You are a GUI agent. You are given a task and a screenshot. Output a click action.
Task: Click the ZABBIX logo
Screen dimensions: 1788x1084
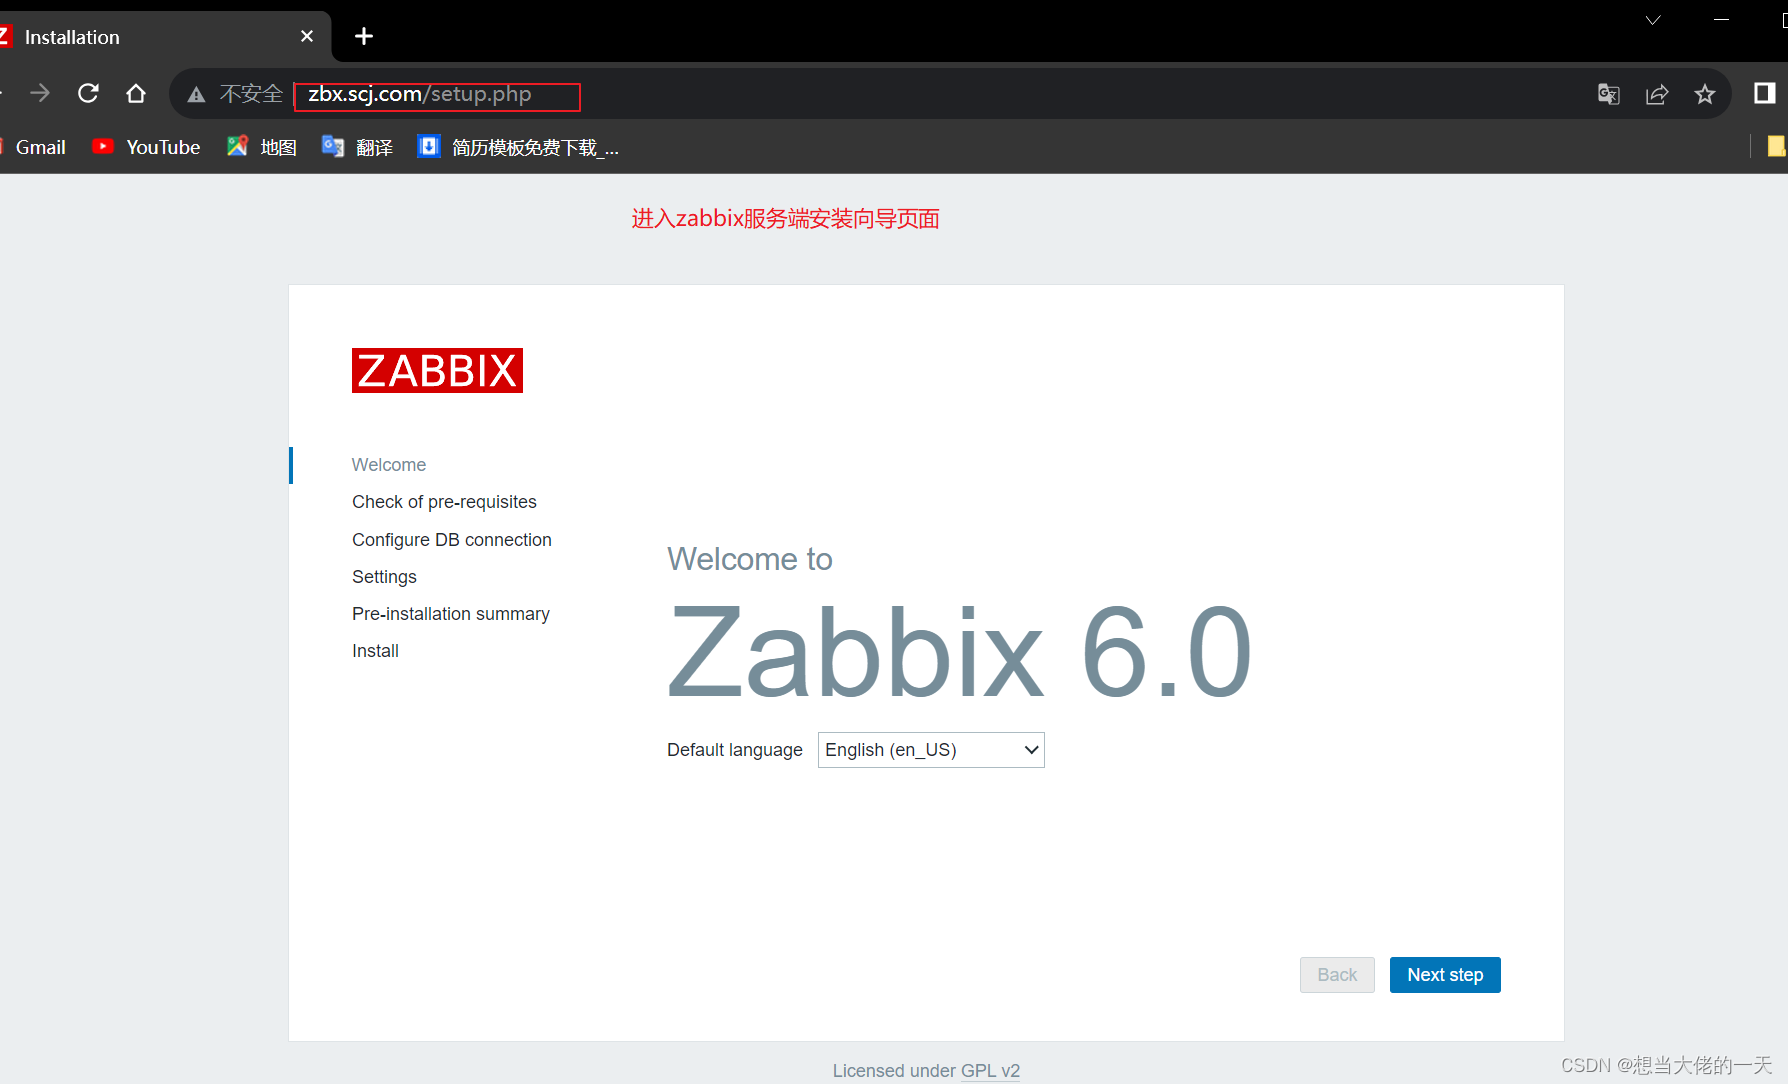pos(437,371)
